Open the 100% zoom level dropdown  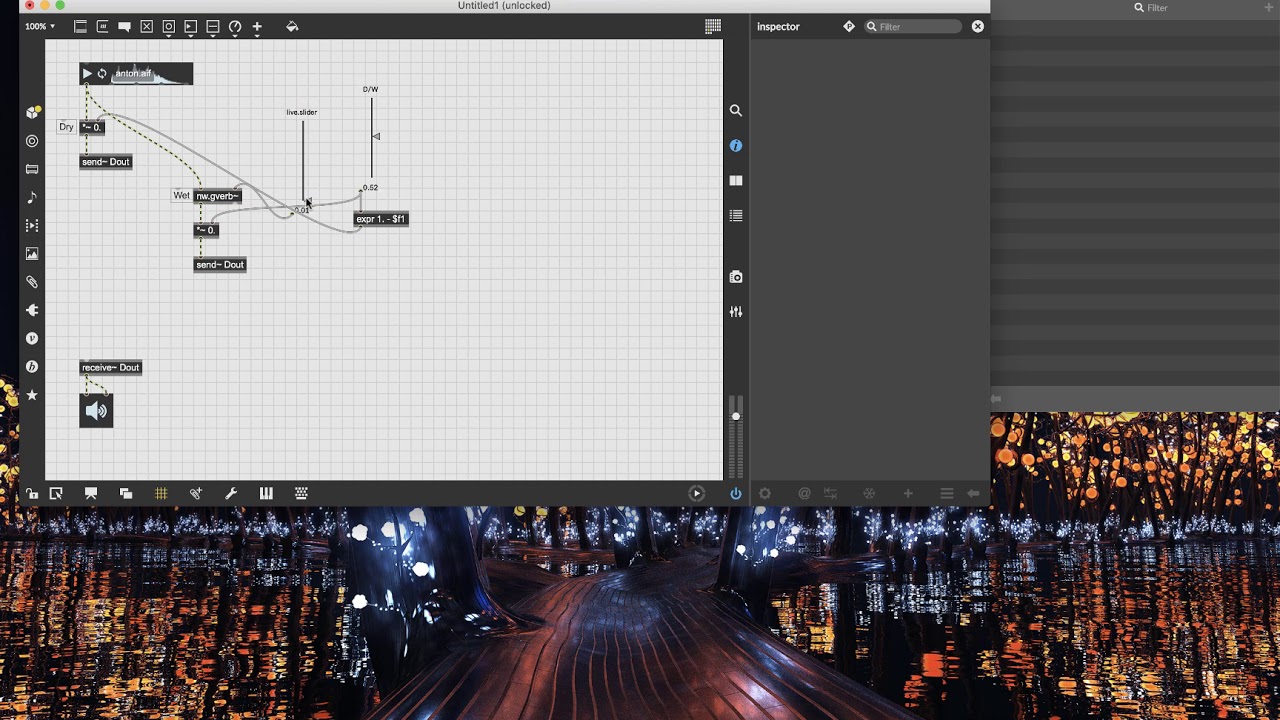click(x=40, y=26)
